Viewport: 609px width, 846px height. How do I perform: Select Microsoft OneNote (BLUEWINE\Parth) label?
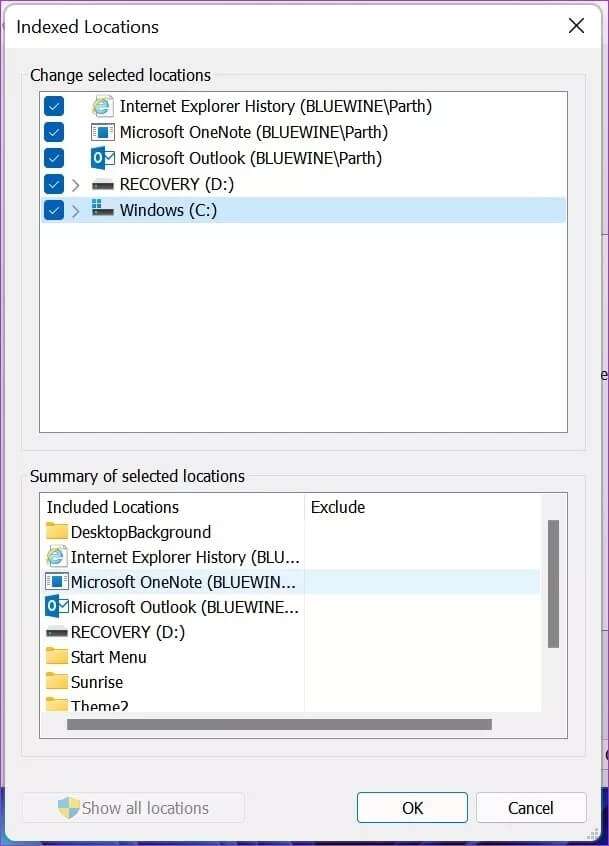[x=254, y=132]
